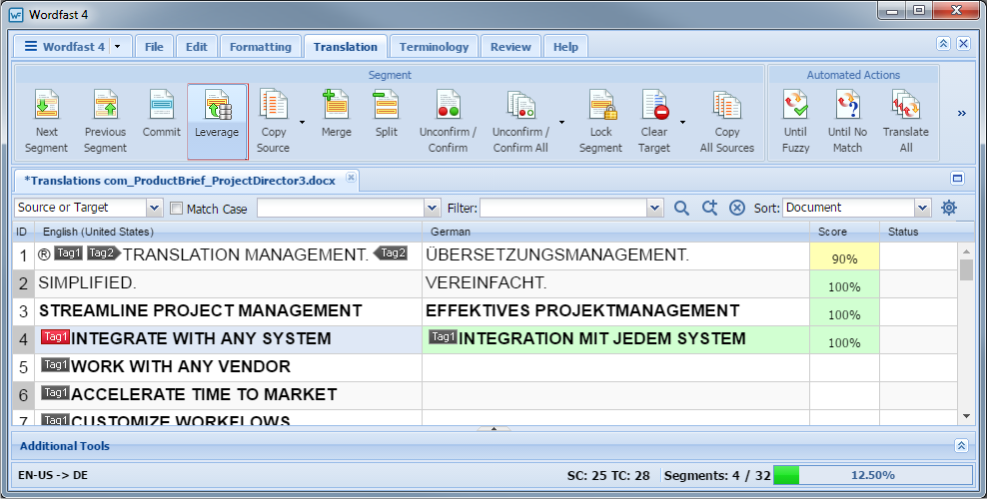Image resolution: width=987 pixels, height=499 pixels.
Task: Expand Clear Target dropdown arrow
Action: click(682, 122)
